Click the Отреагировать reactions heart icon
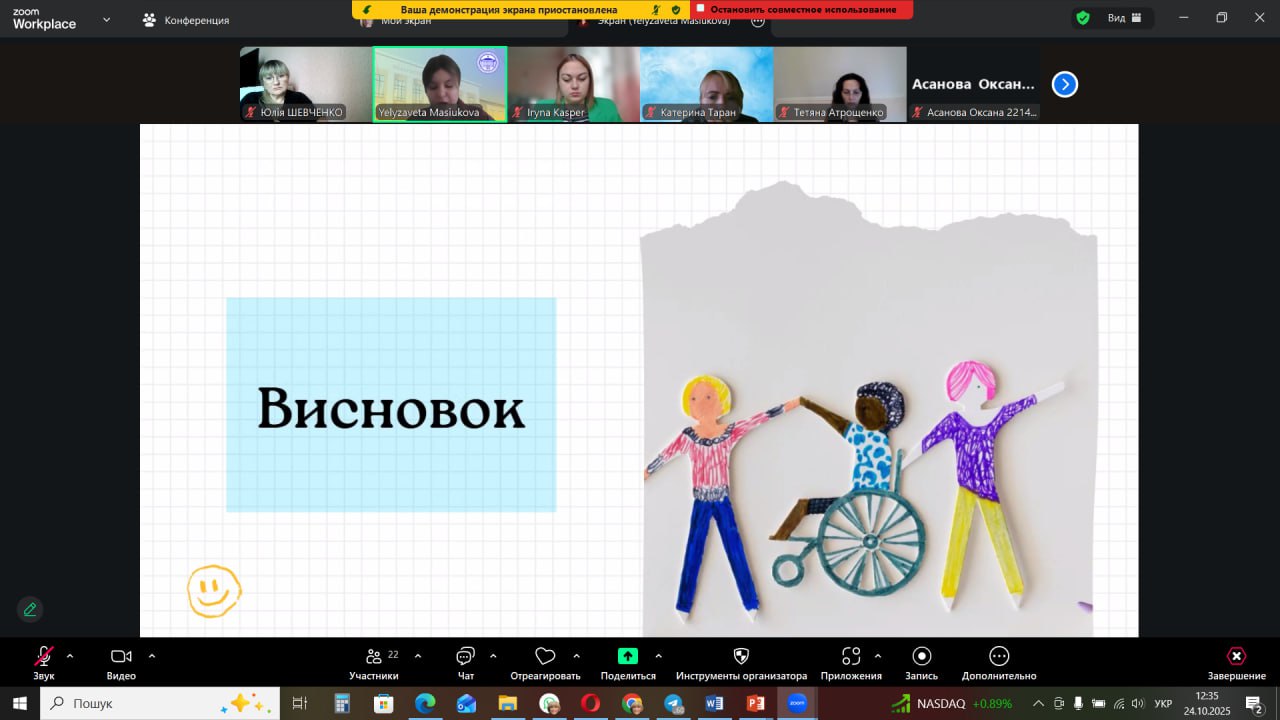The image size is (1280, 720). tap(545, 657)
